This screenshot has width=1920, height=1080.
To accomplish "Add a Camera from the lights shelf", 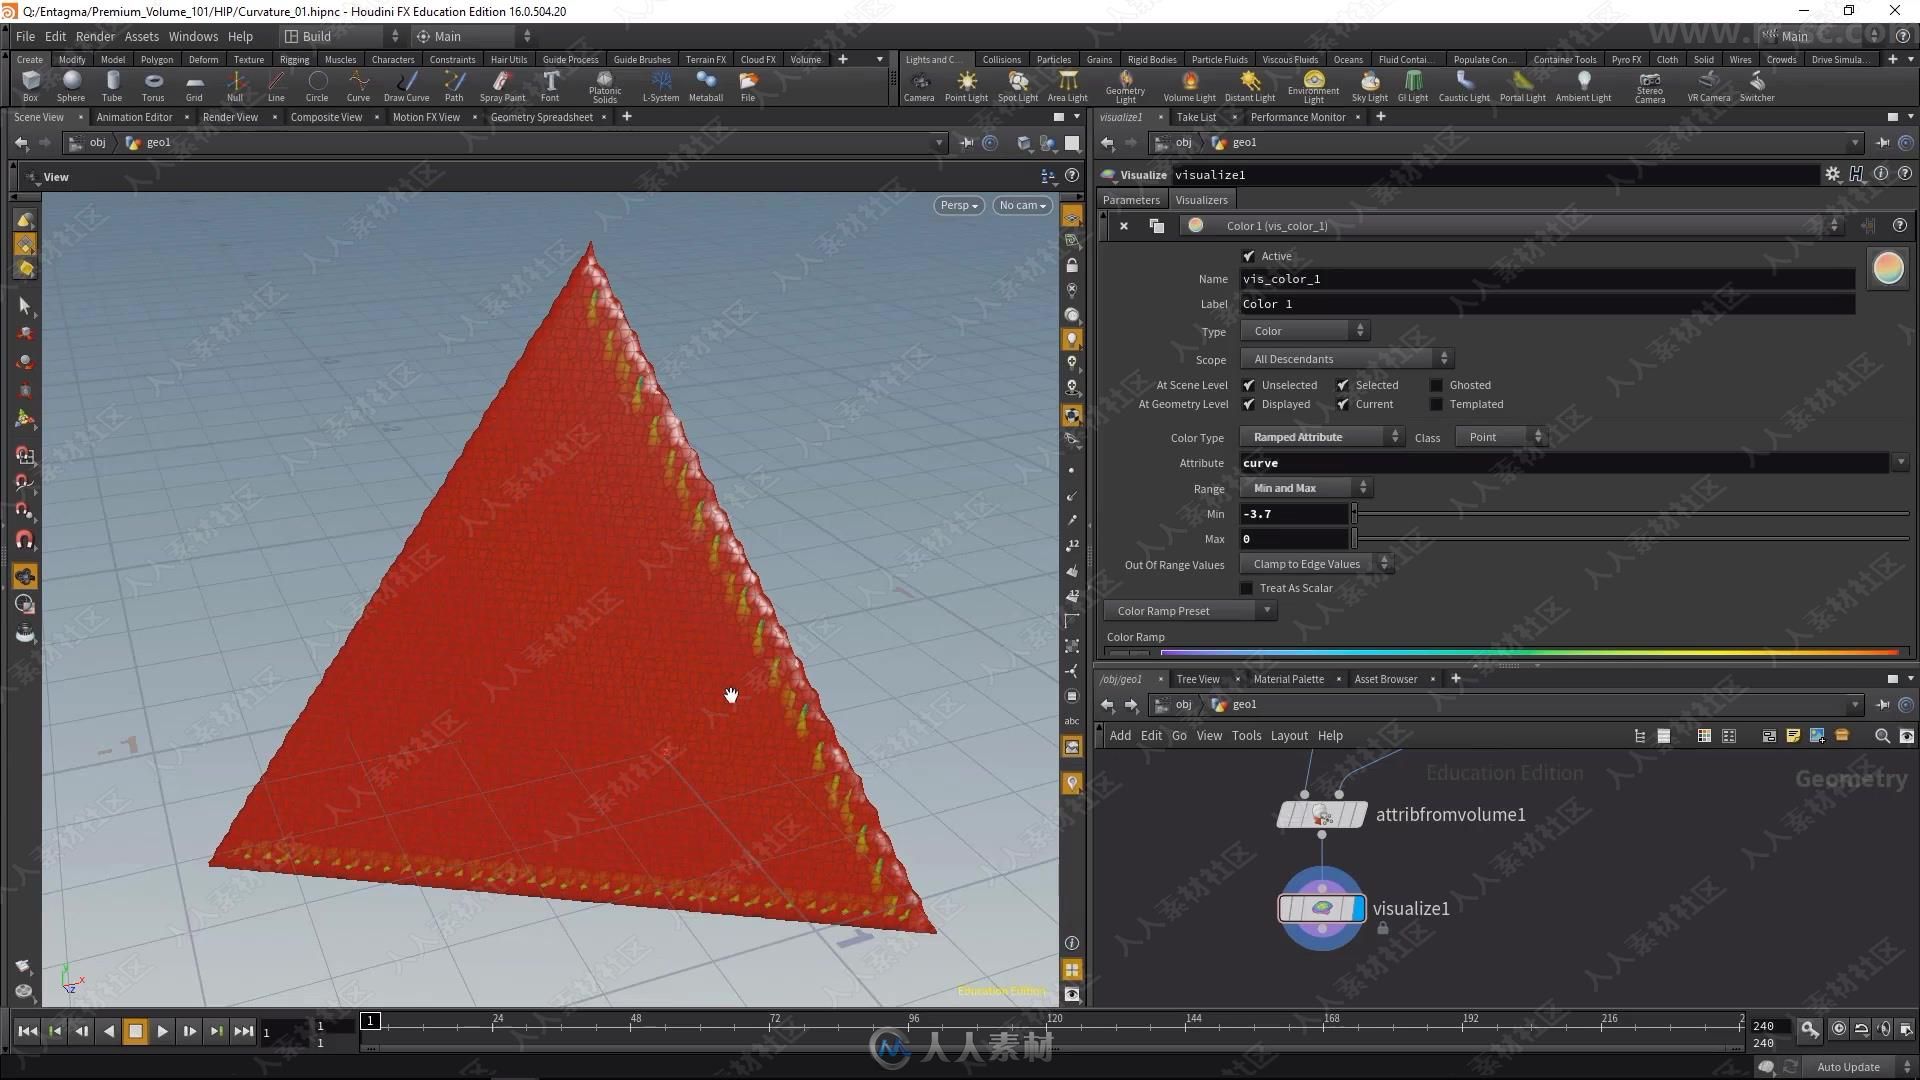I will [919, 86].
